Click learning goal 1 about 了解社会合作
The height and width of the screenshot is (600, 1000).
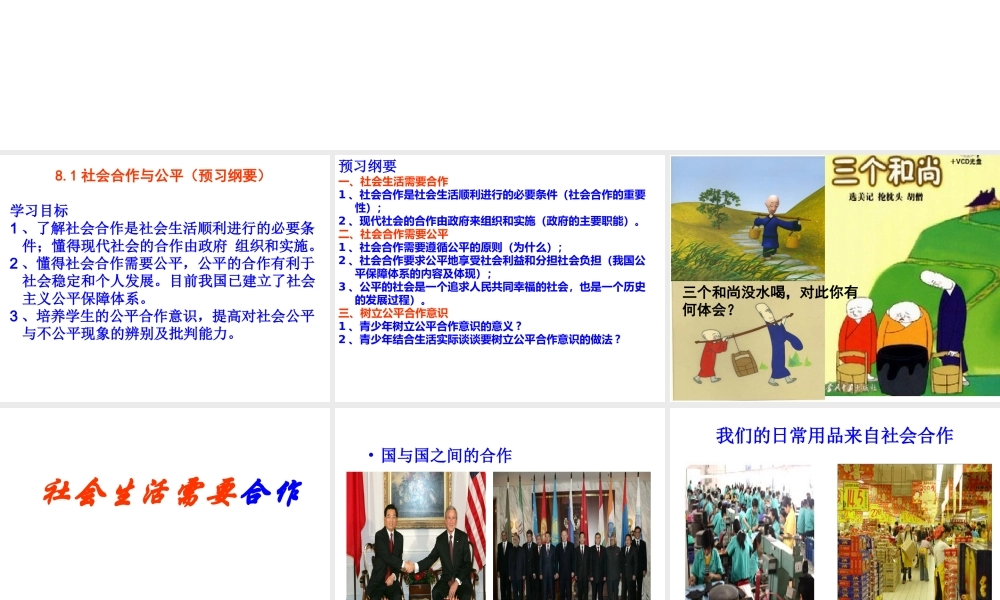tap(163, 237)
